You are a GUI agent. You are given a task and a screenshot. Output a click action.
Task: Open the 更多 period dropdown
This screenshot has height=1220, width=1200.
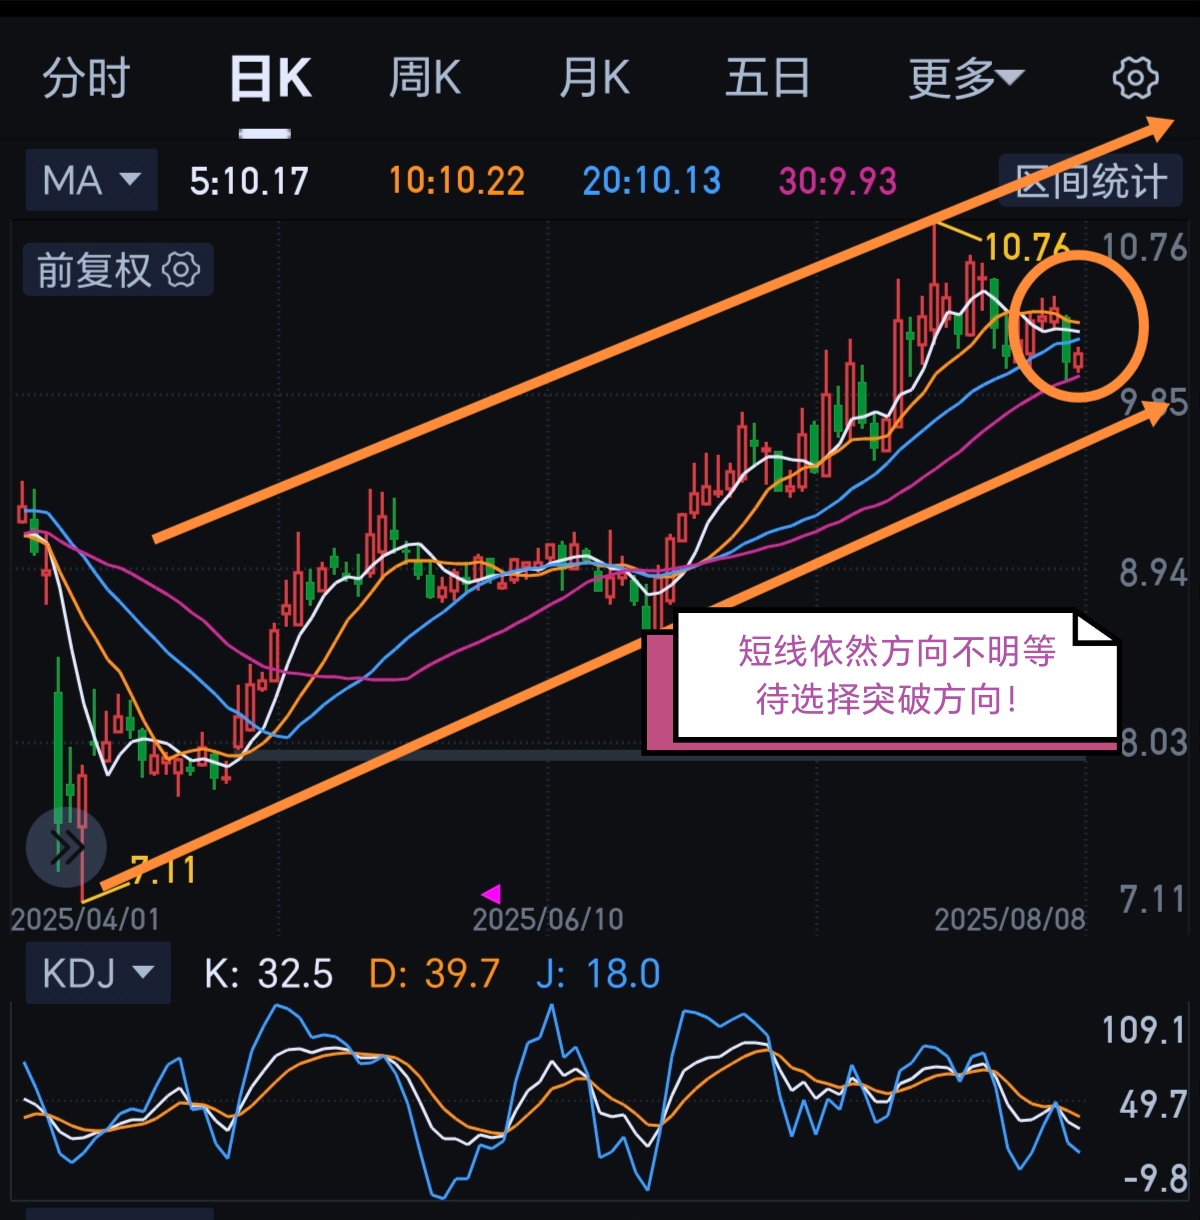pos(966,78)
